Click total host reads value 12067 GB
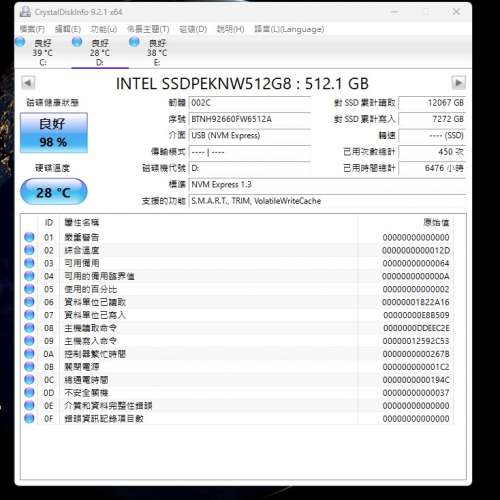The height and width of the screenshot is (500, 500). coord(432,103)
